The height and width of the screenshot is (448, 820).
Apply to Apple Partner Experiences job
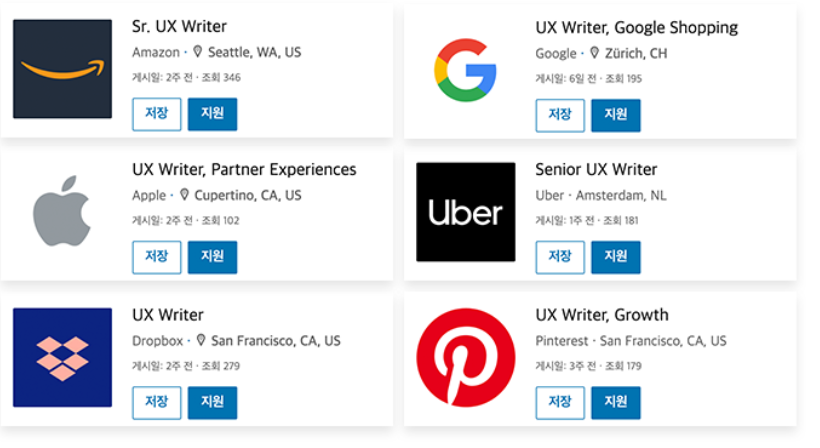point(212,257)
